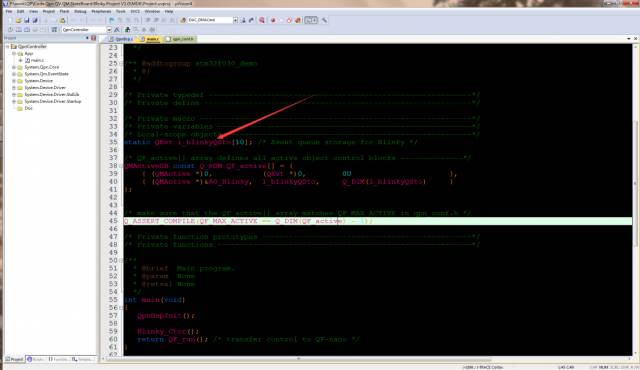The width and height of the screenshot is (640, 370).
Task: Click the Kill All Breakpoints icon
Action: coord(298,20)
